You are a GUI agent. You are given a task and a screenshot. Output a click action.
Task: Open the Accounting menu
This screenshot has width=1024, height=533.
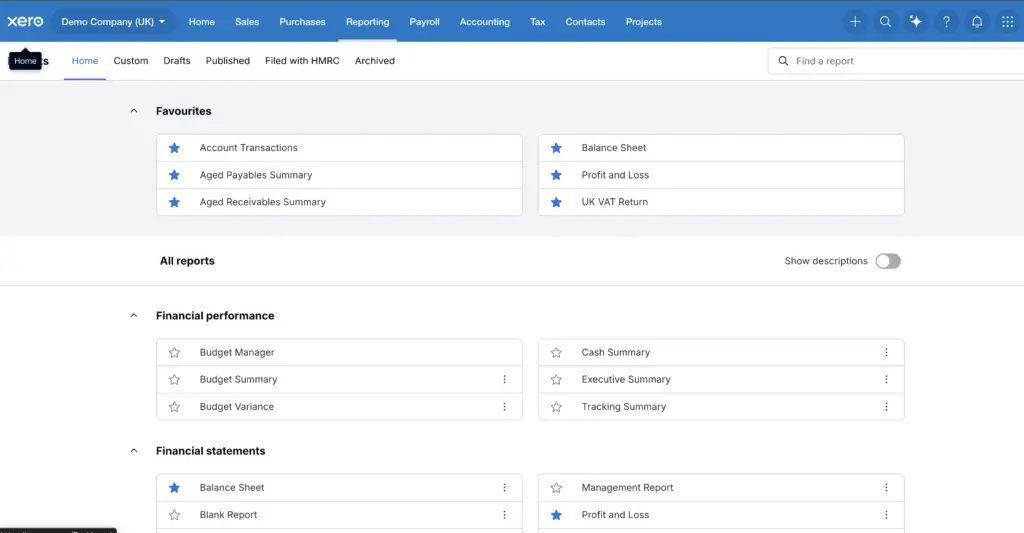pos(485,22)
